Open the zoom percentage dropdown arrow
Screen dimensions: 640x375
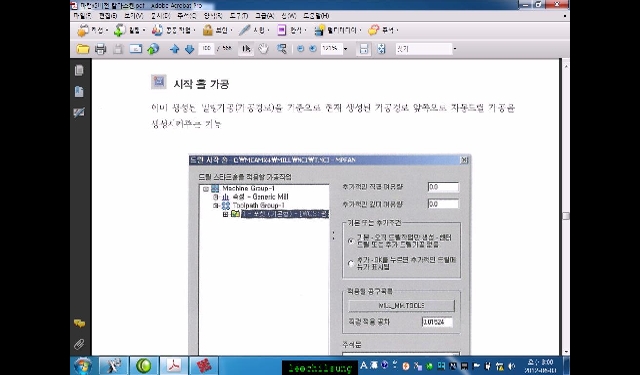pos(346,49)
